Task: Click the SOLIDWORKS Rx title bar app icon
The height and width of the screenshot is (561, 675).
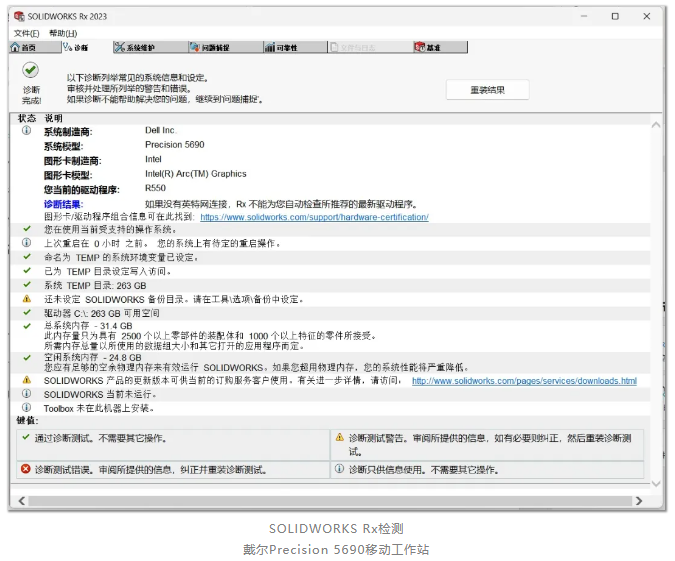Action: [19, 16]
